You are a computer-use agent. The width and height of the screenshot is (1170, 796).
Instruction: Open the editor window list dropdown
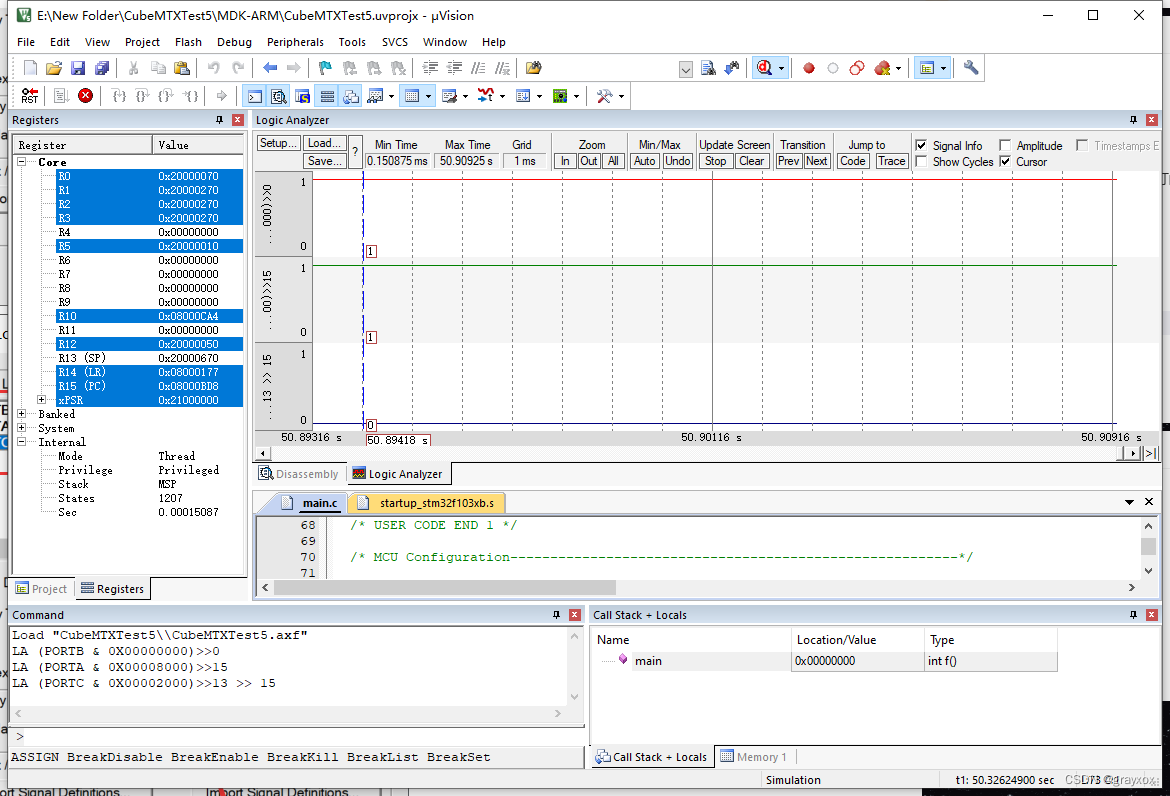pyautogui.click(x=1129, y=502)
